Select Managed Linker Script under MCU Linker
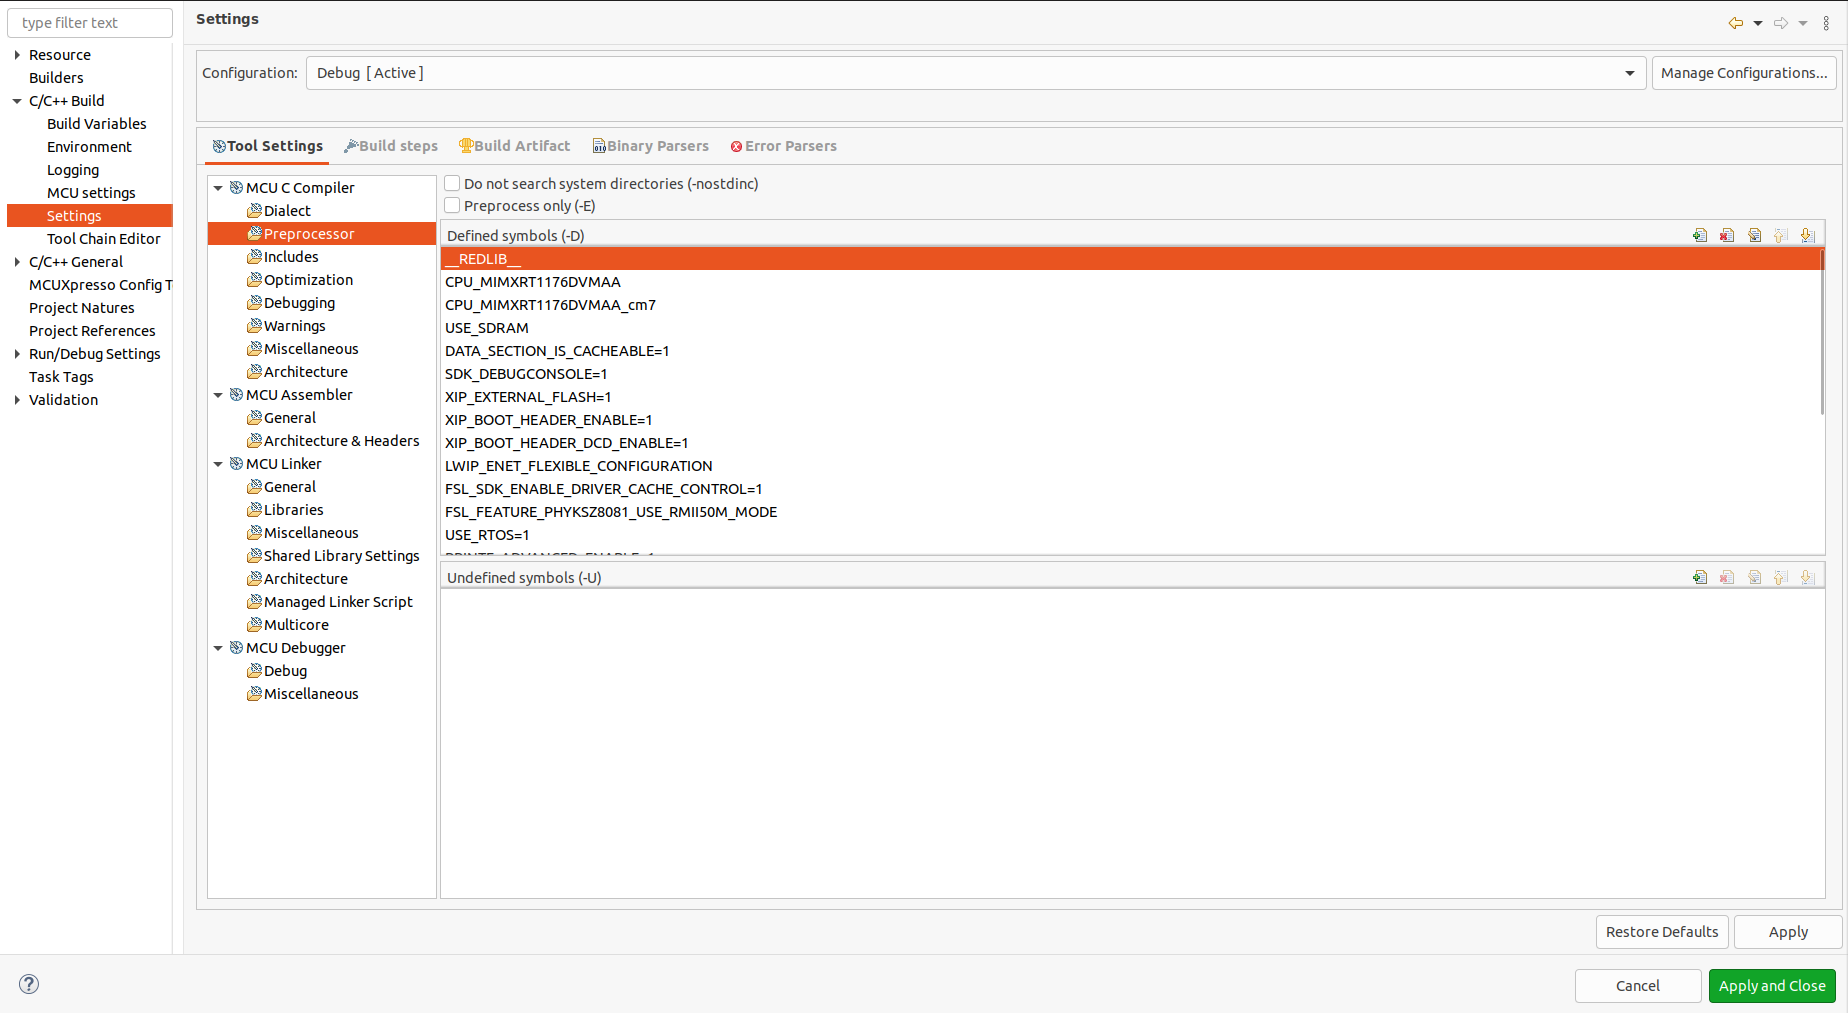 click(x=338, y=601)
